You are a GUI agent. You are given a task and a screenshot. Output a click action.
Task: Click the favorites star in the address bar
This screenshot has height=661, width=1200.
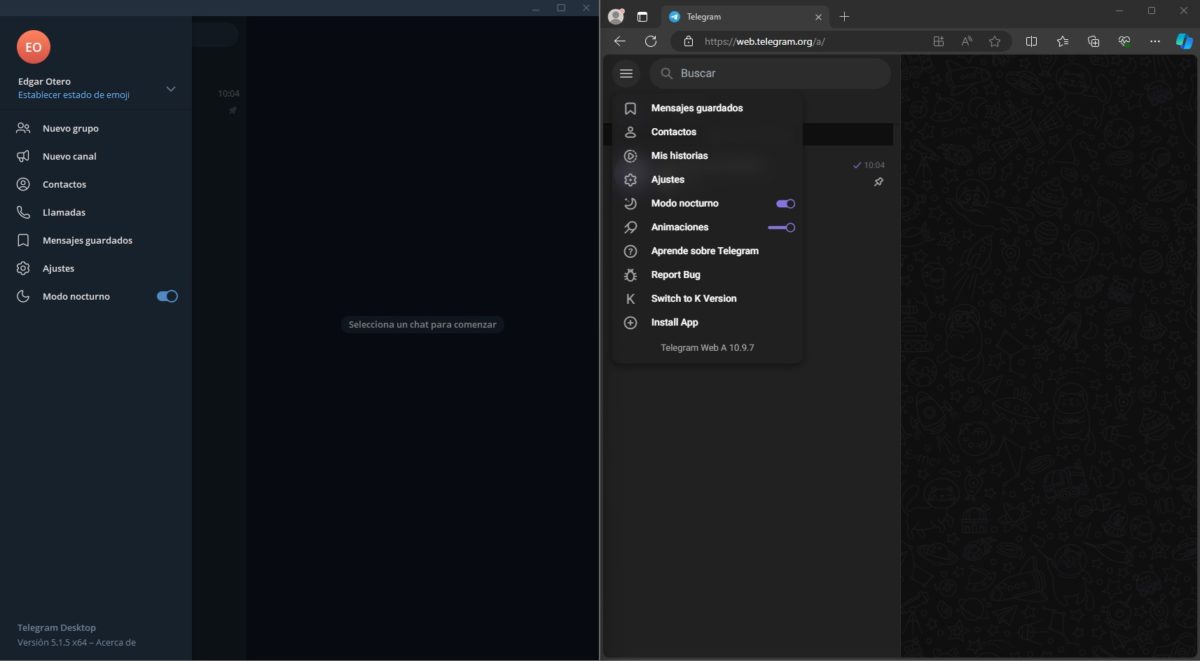pyautogui.click(x=994, y=41)
